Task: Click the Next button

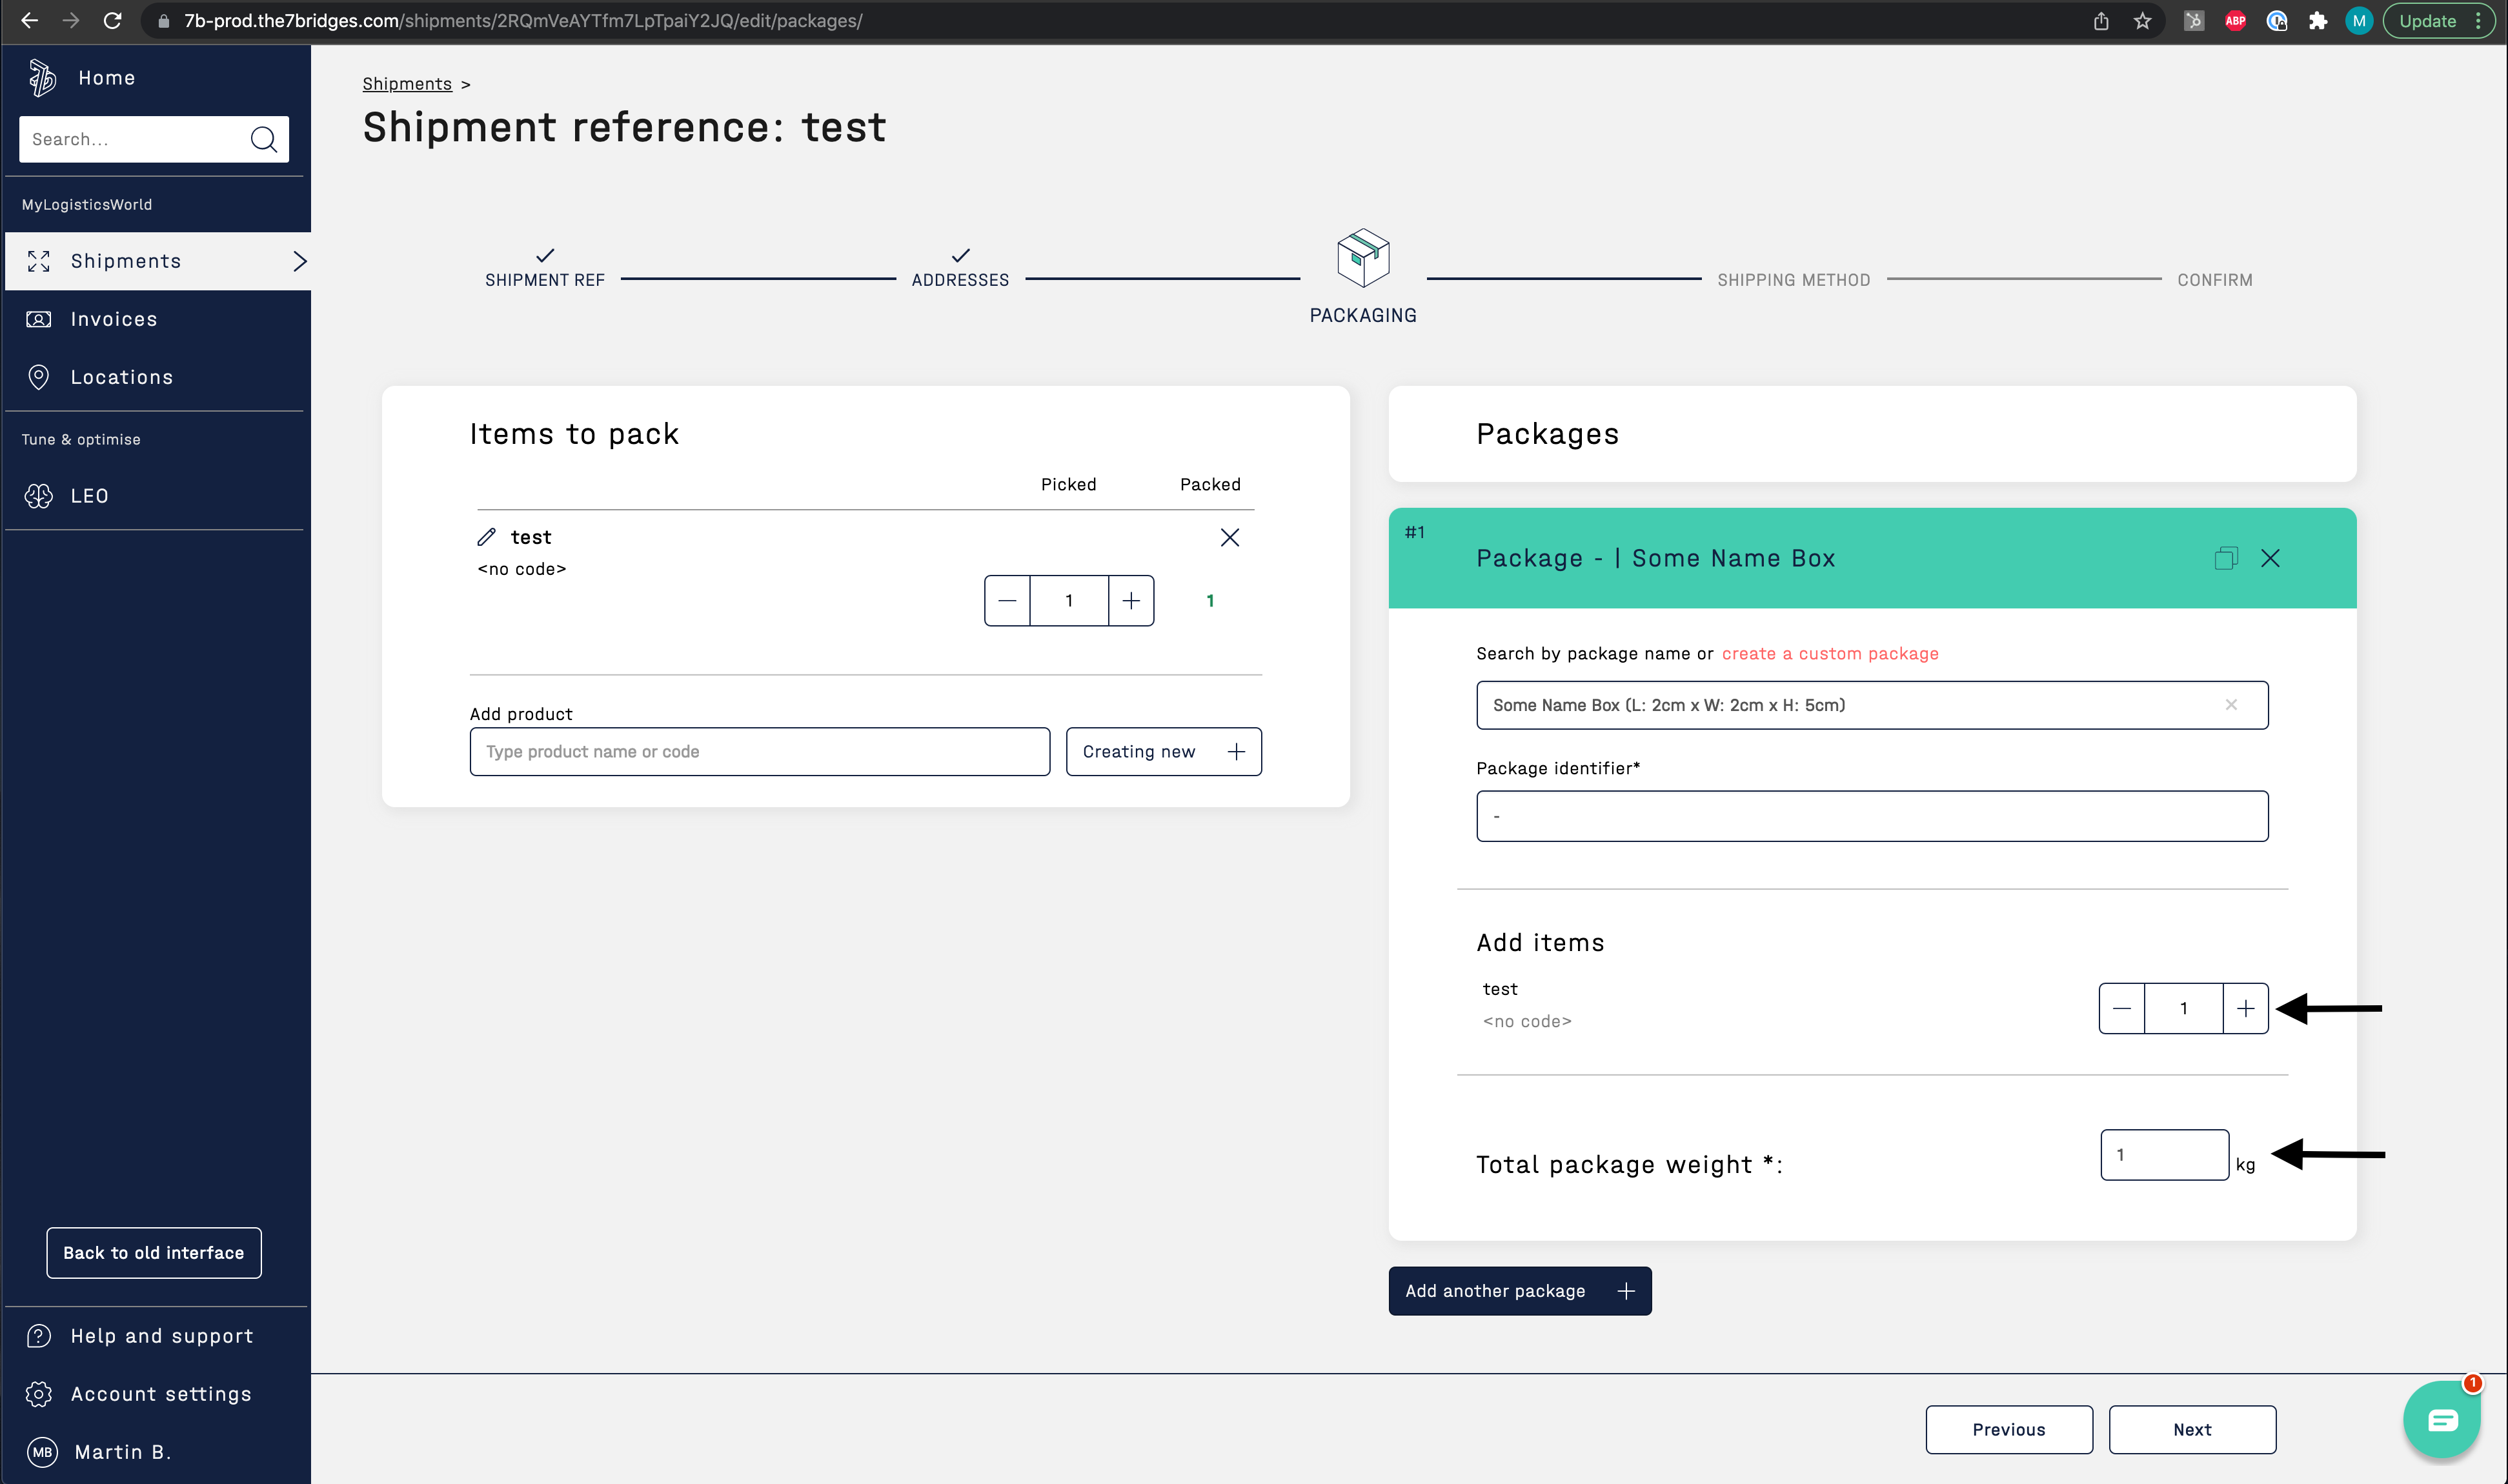Action: (x=2191, y=1429)
